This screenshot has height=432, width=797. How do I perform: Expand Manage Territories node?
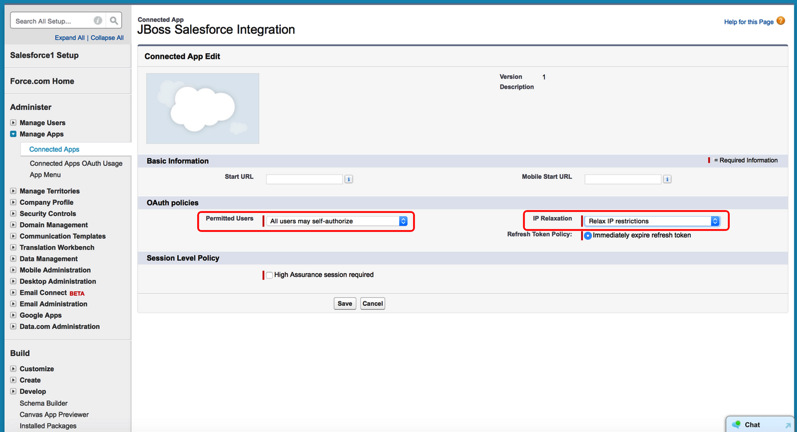[13, 191]
